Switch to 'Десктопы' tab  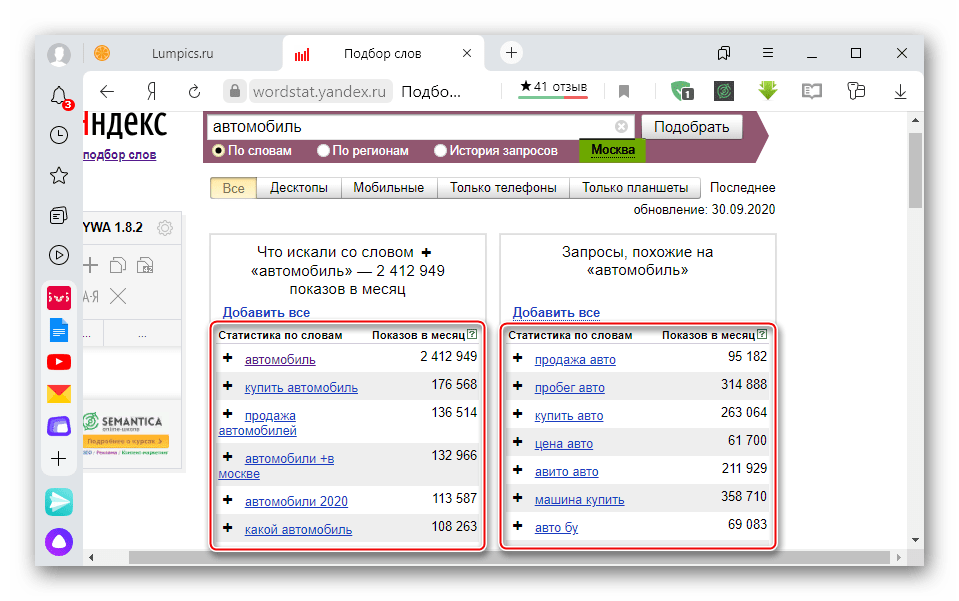pos(298,188)
